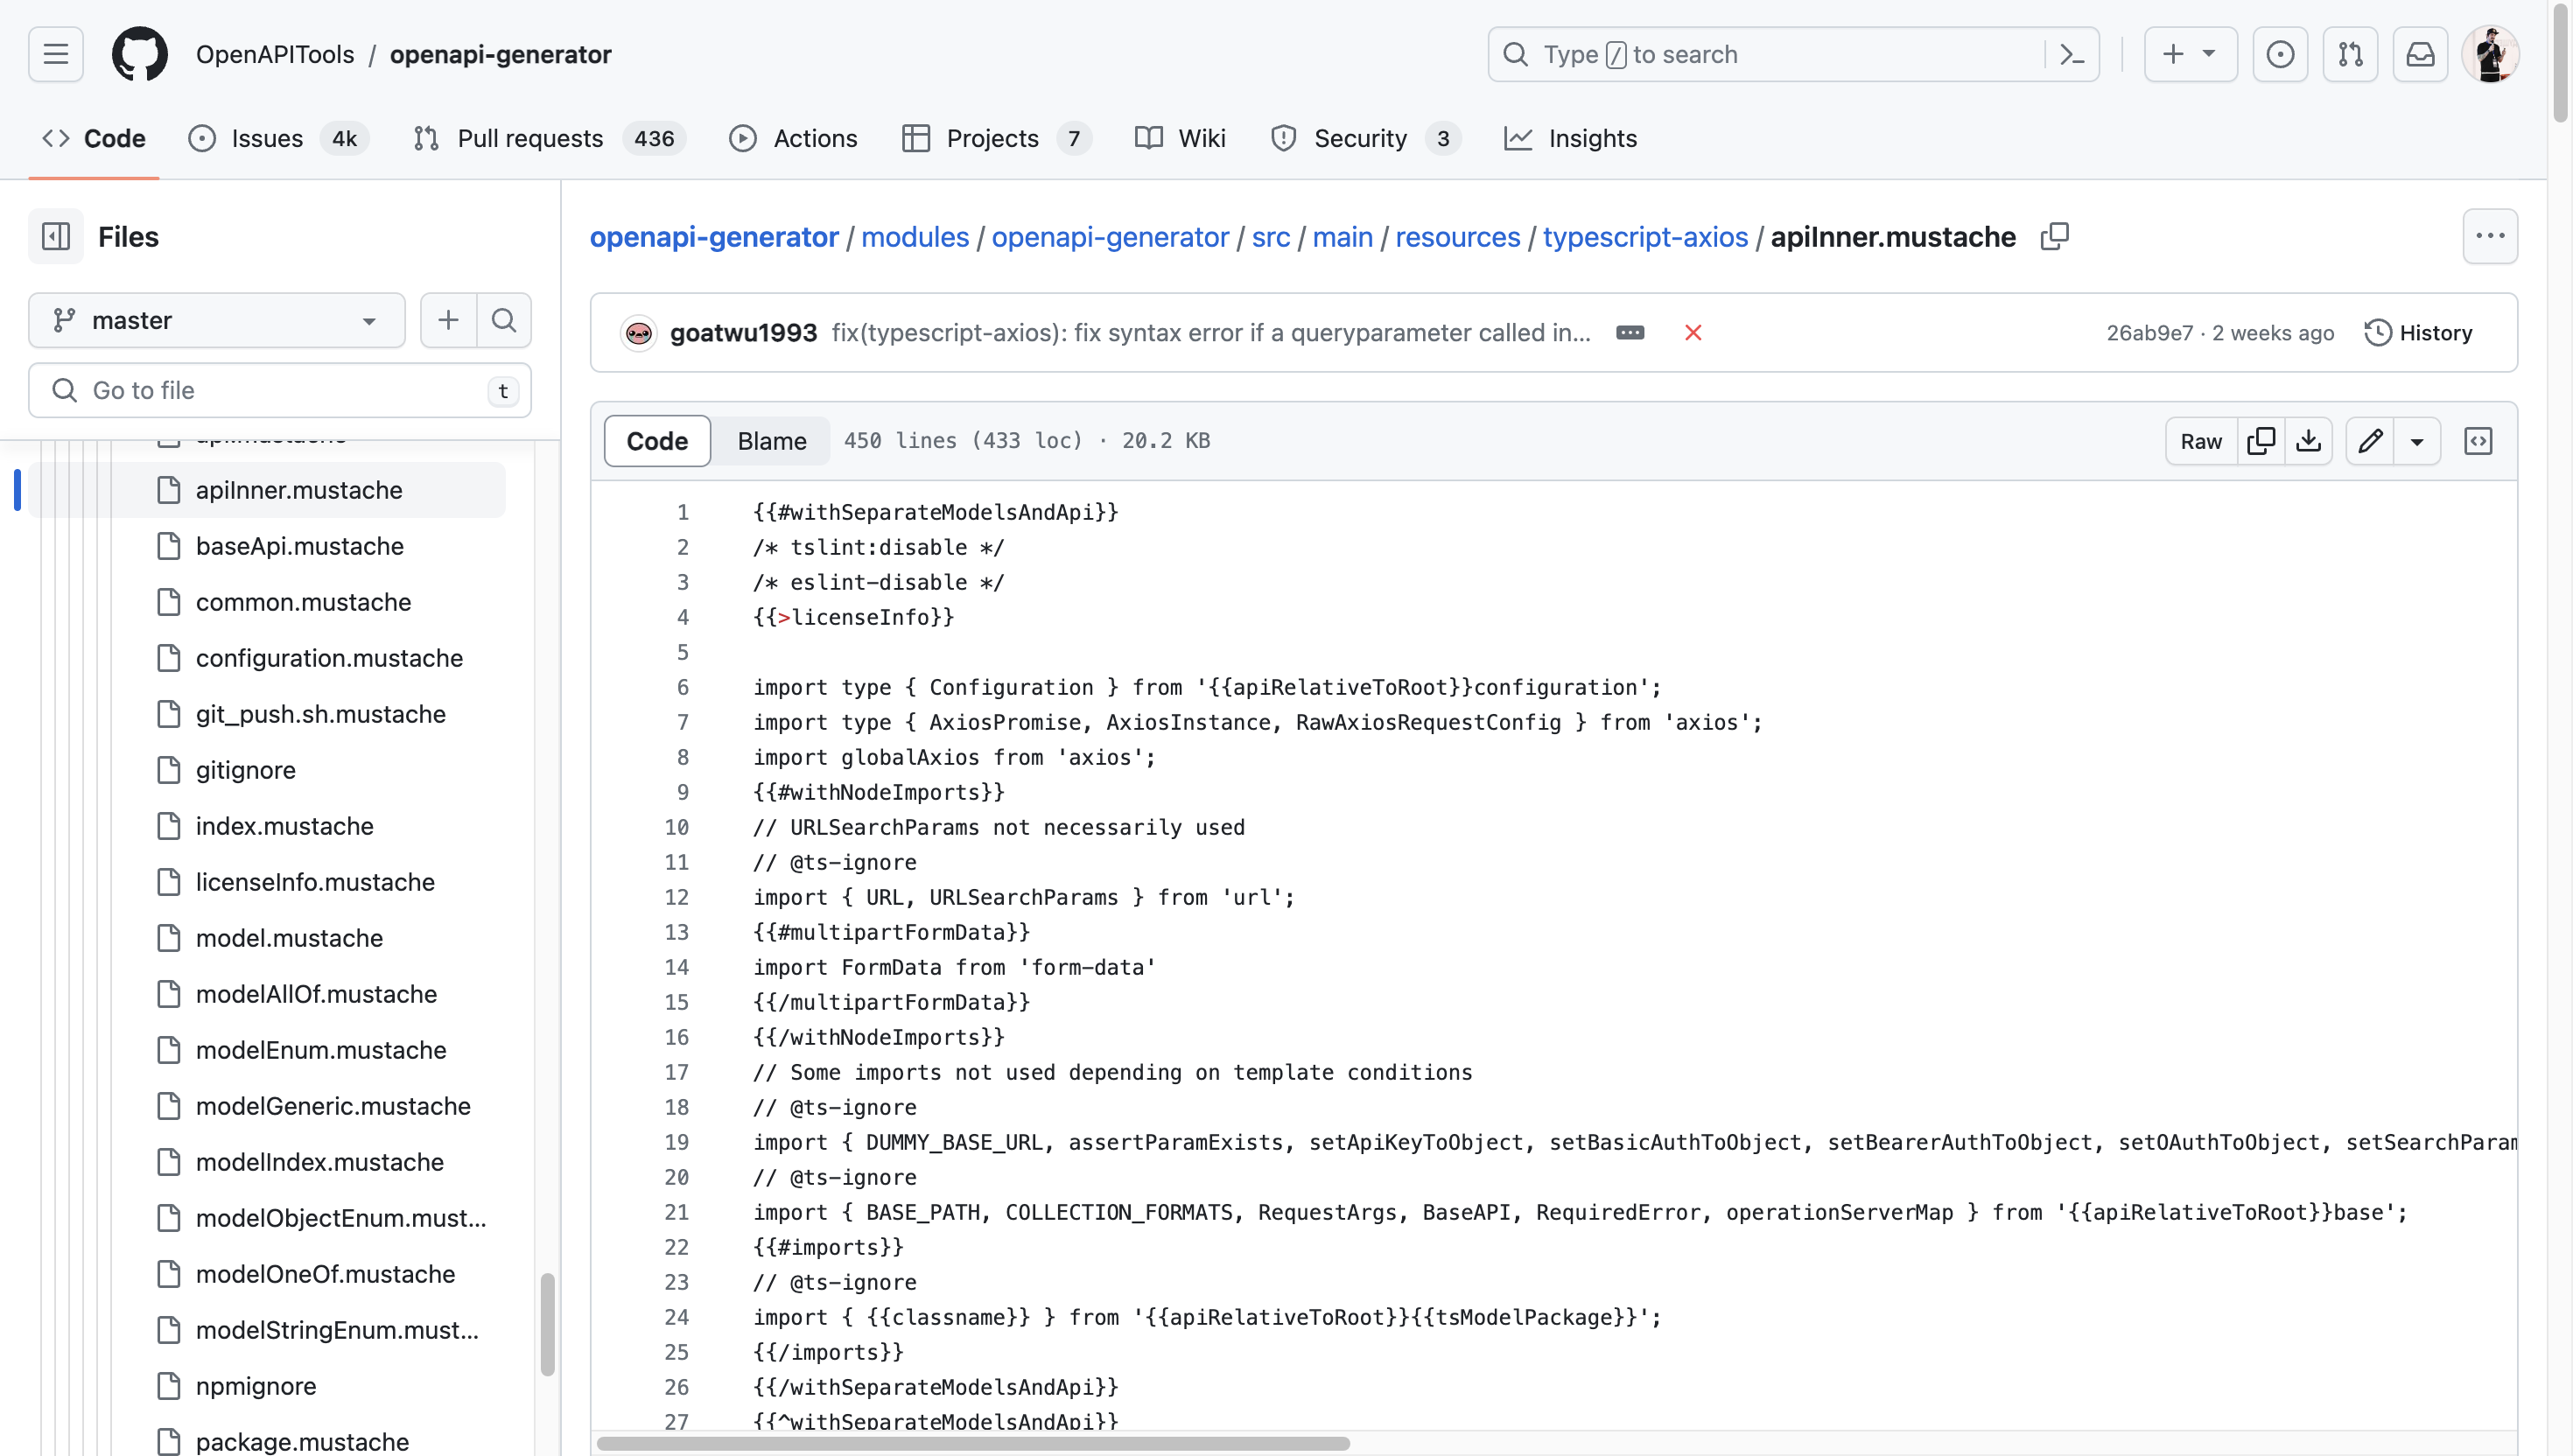The image size is (2573, 1456).
Task: Open the Wiki tab
Action: click(x=1180, y=138)
